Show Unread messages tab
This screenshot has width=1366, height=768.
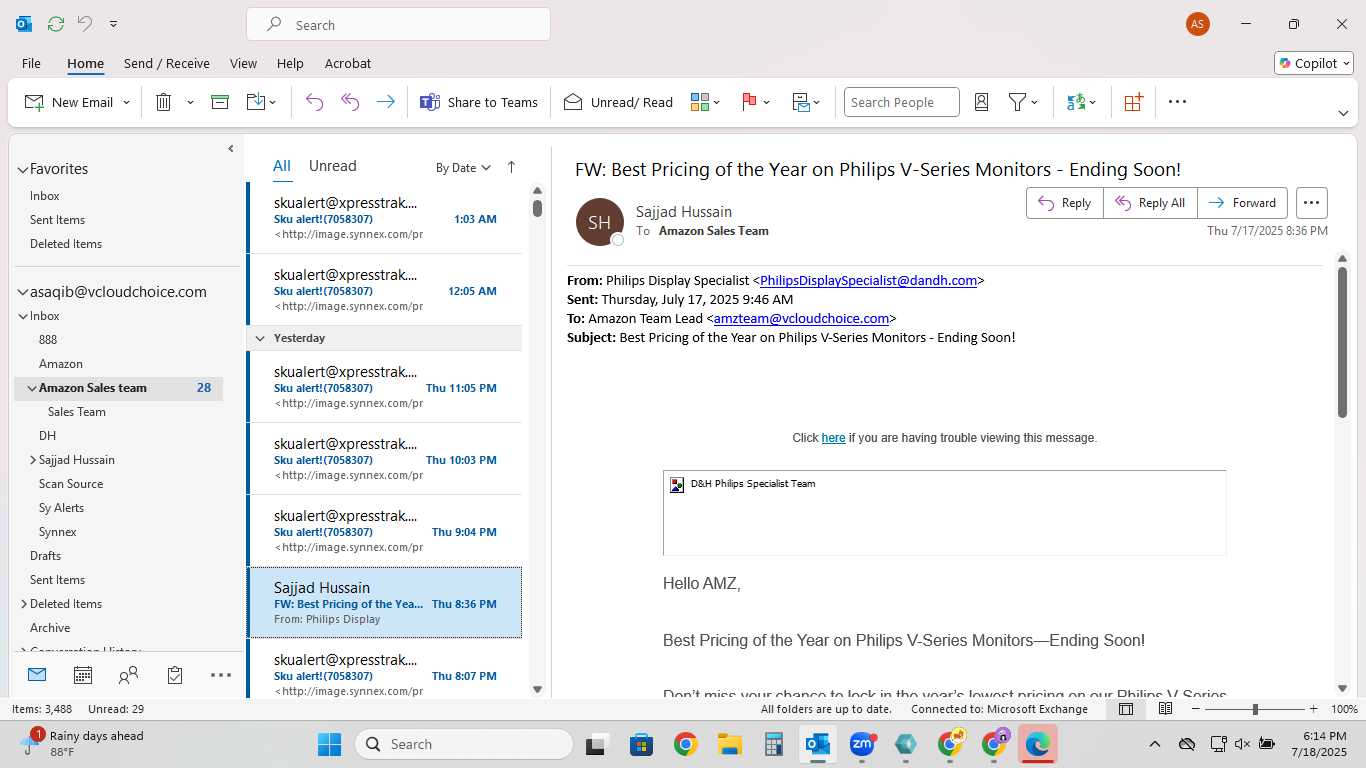point(332,166)
